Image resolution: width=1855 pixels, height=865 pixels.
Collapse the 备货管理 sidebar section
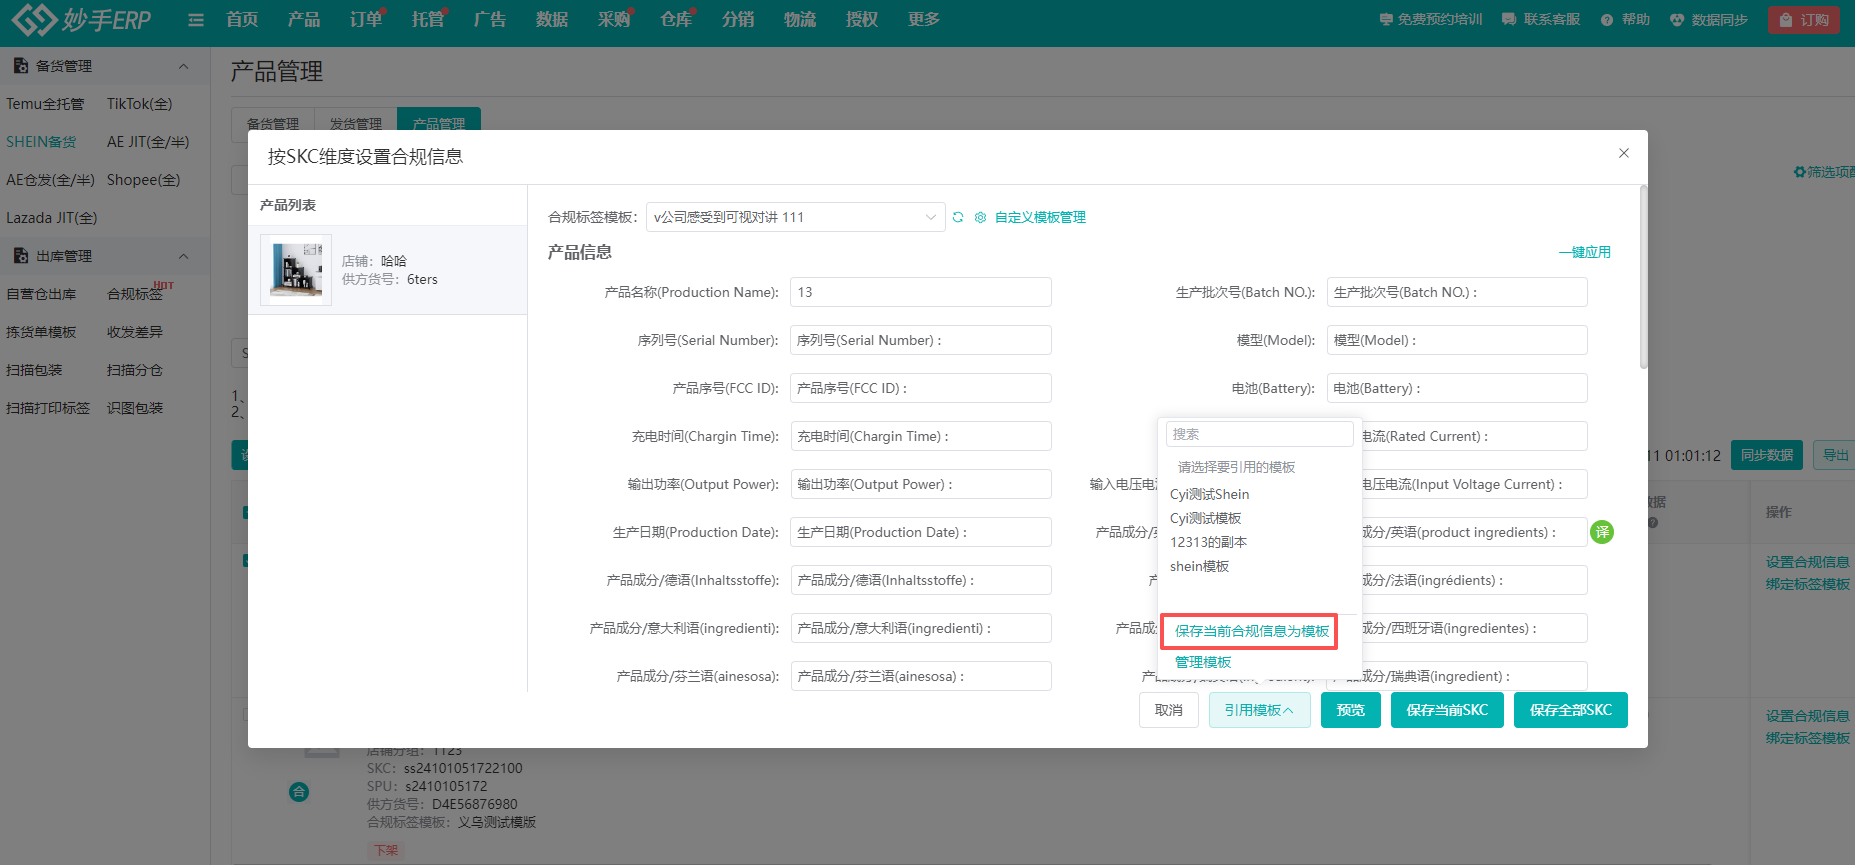pos(183,66)
